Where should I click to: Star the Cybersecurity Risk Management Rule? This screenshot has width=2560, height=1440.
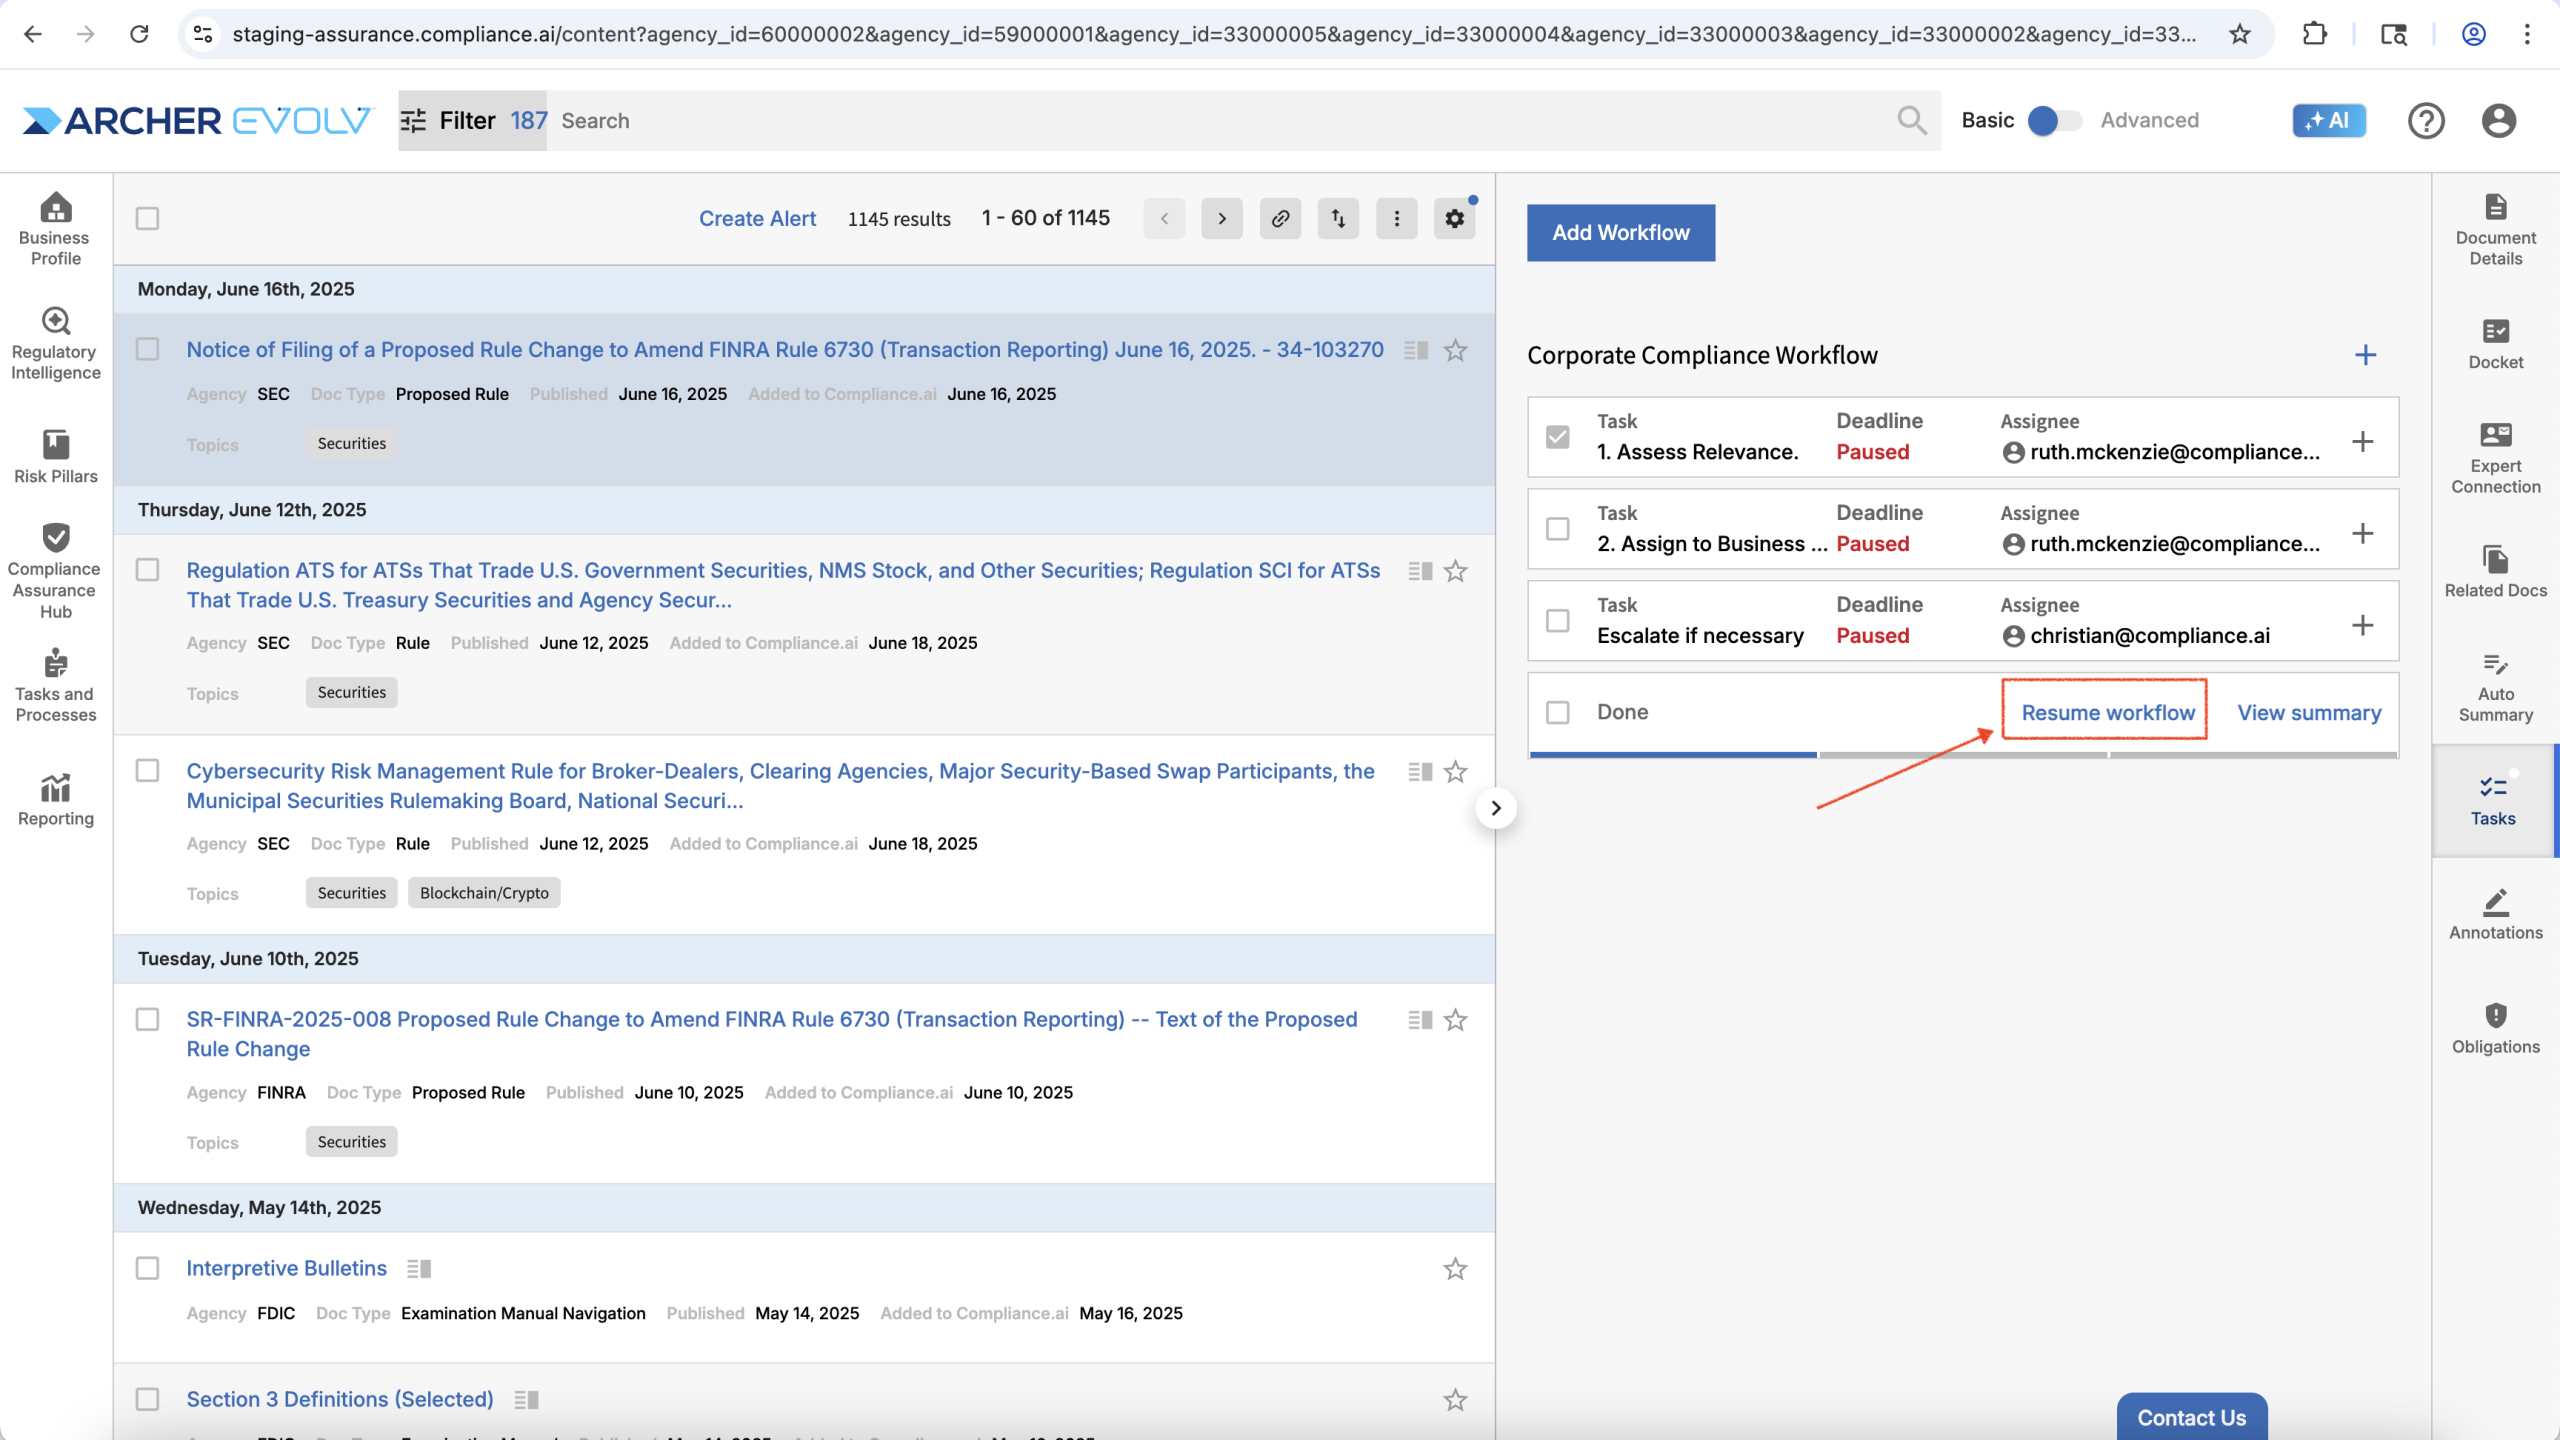[1455, 772]
